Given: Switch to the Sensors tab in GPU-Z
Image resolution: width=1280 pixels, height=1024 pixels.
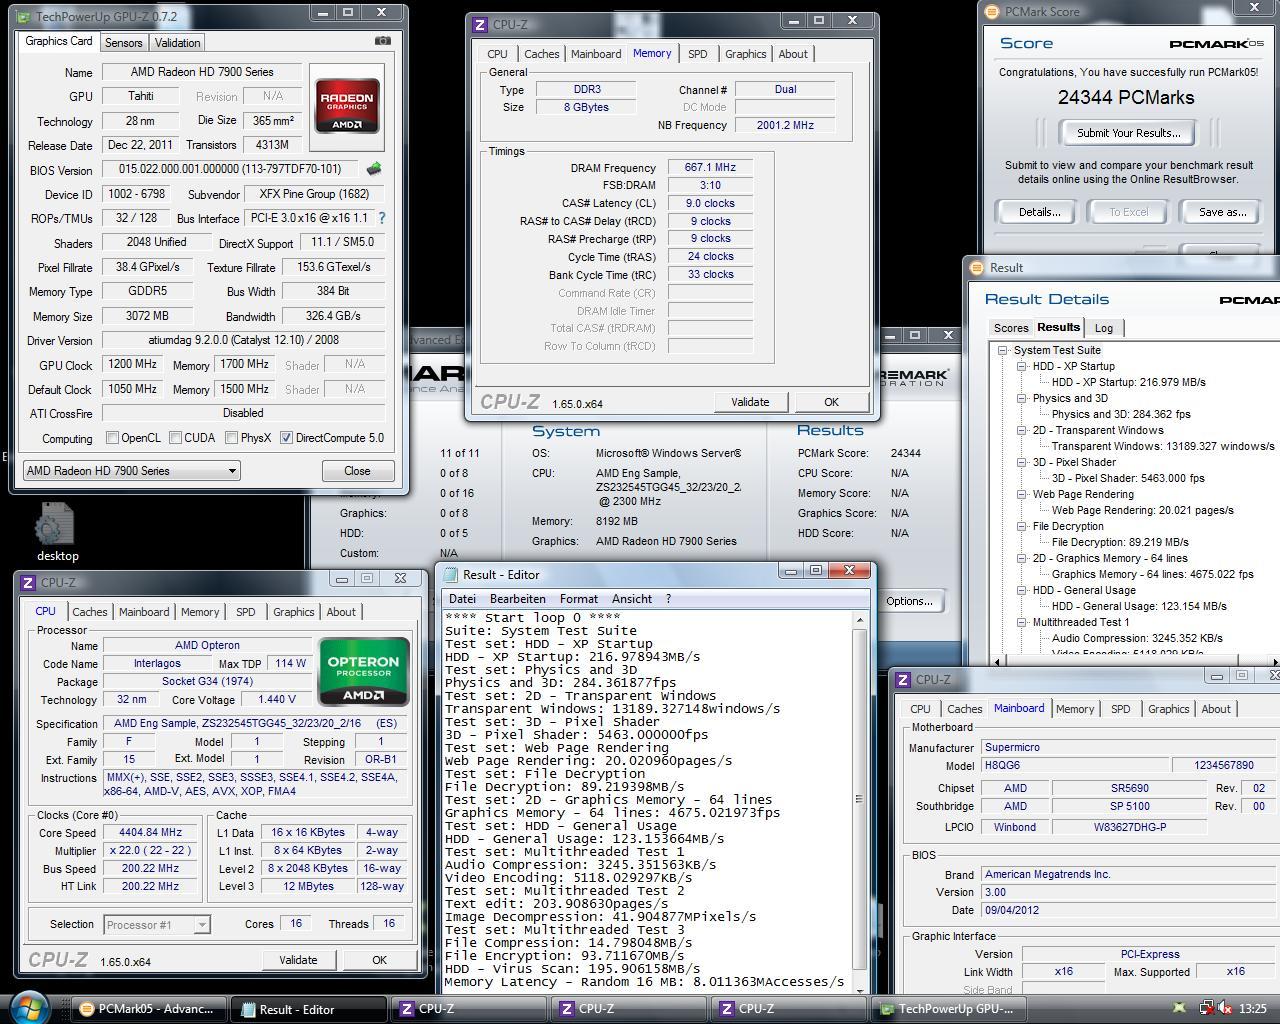Looking at the screenshot, I should tap(123, 43).
